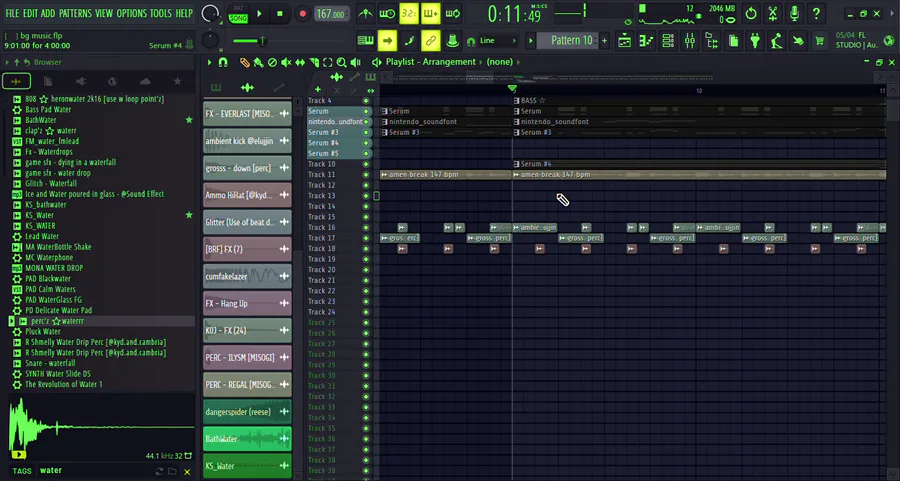Viewport: 900px width, 481px height.
Task: Open the audio editor scissors icon
Action: [773, 14]
